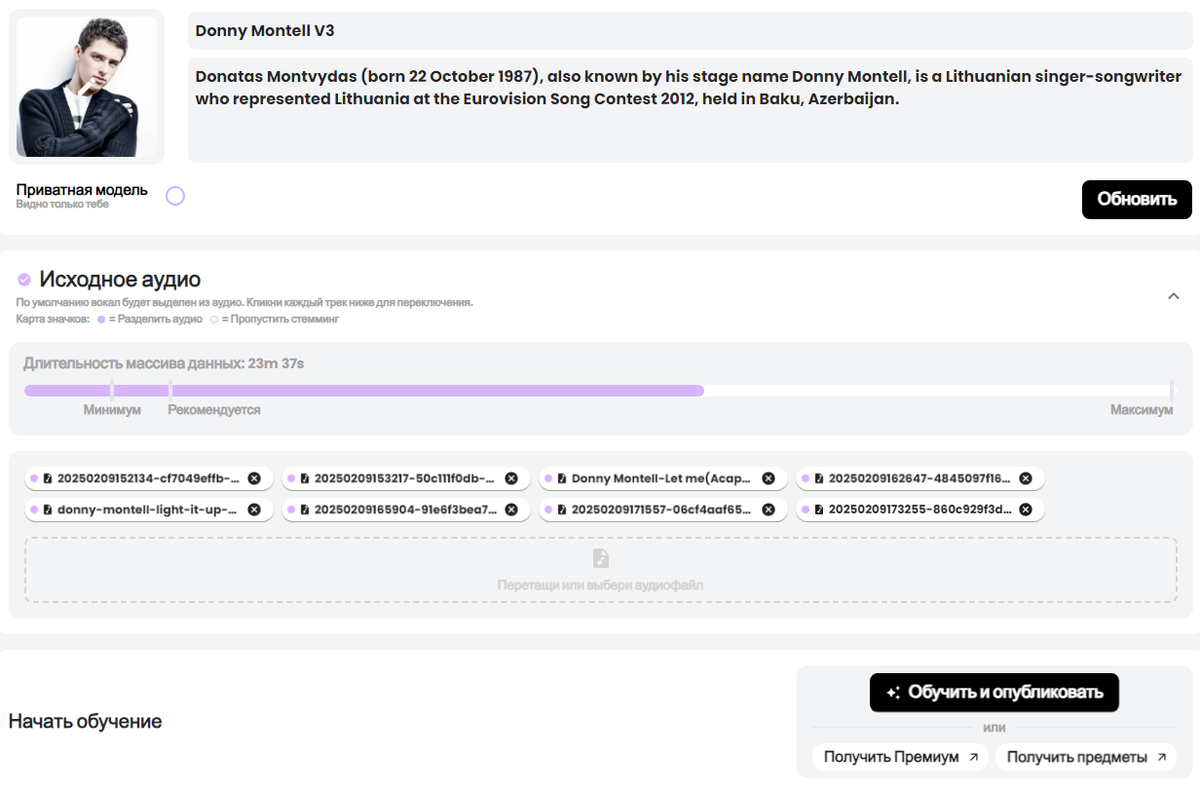Toggle stemming dot for 20250209165904-91e6f3bea7
Screen dimensions: 1200x792
pos(291,510)
